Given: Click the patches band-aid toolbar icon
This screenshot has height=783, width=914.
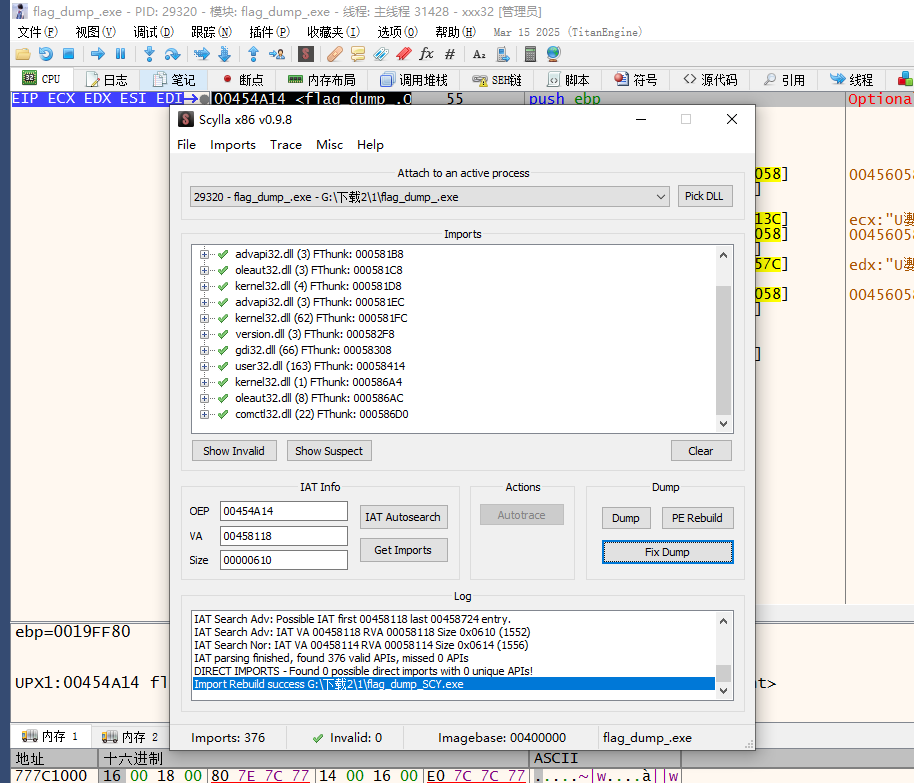Looking at the screenshot, I should pos(334,54).
